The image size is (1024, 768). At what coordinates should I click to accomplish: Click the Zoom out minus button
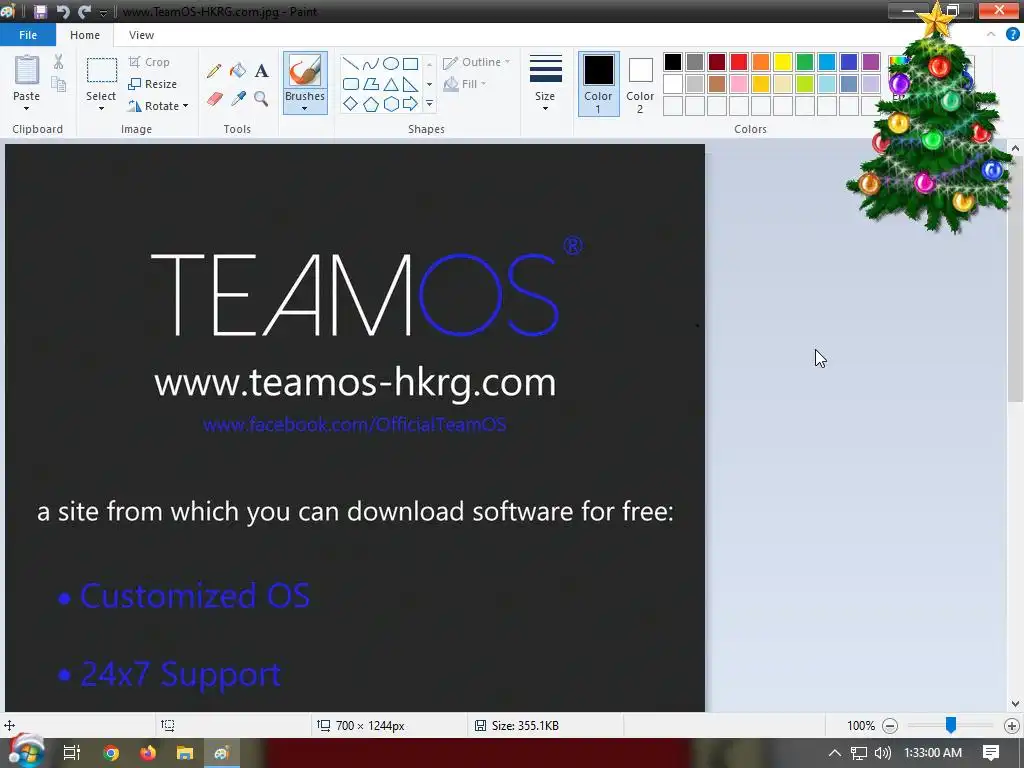889,726
